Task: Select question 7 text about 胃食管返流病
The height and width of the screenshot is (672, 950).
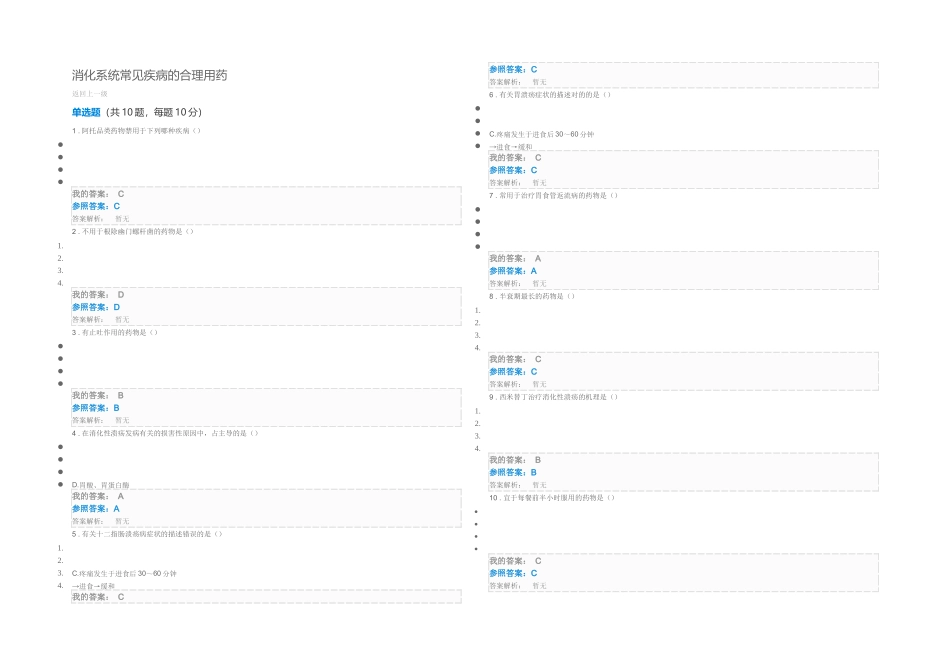Action: coord(554,195)
